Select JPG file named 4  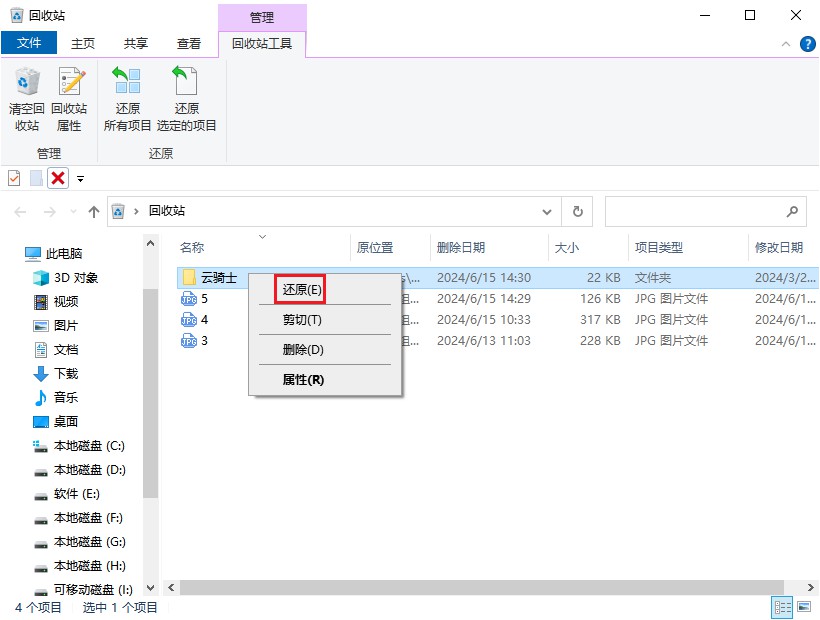tap(204, 319)
